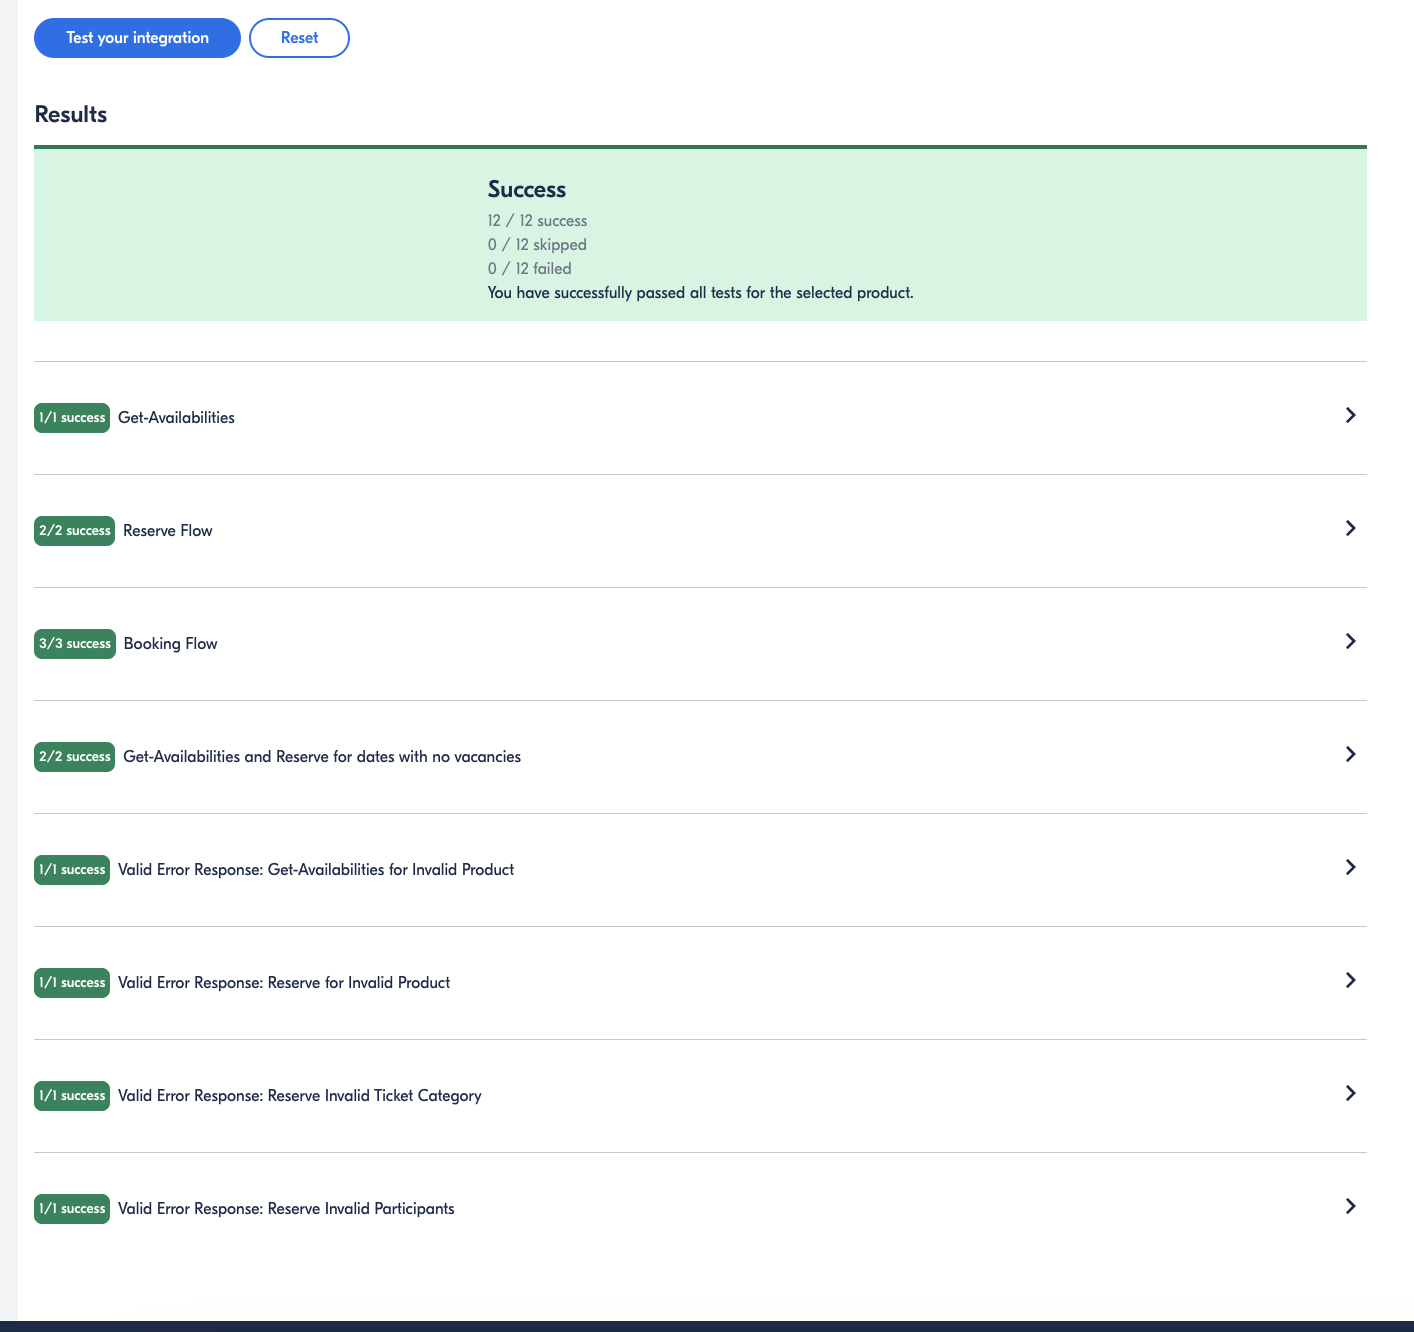
Task: Click chevron for no vacancies test row
Action: pyautogui.click(x=1350, y=754)
